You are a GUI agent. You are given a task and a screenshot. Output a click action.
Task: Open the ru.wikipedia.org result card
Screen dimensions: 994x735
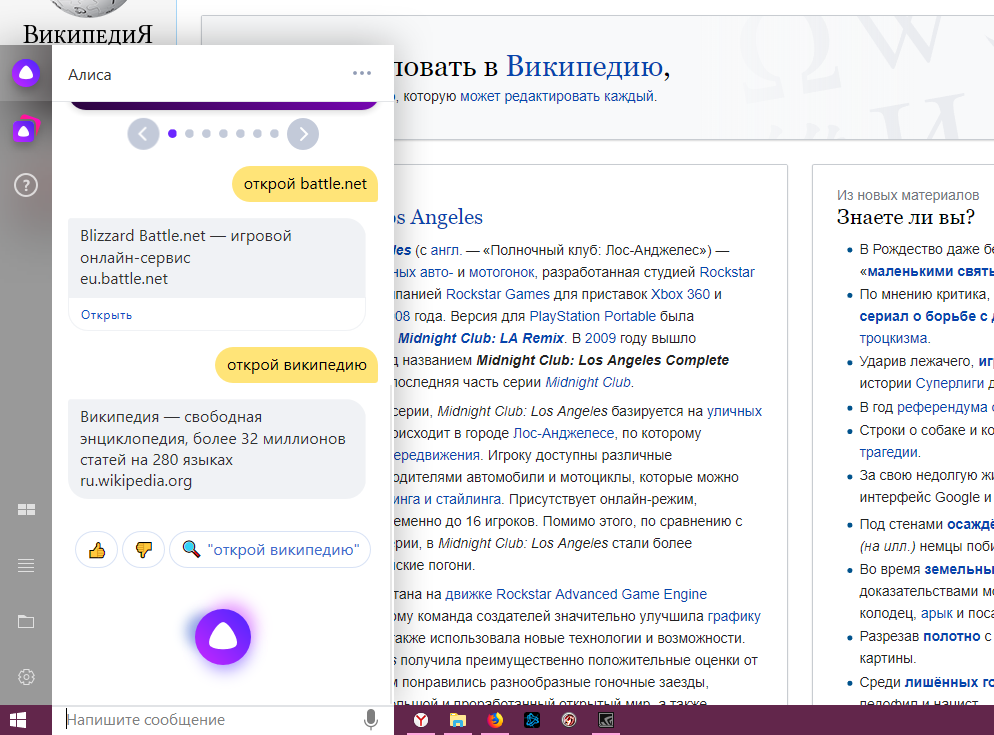click(217, 449)
